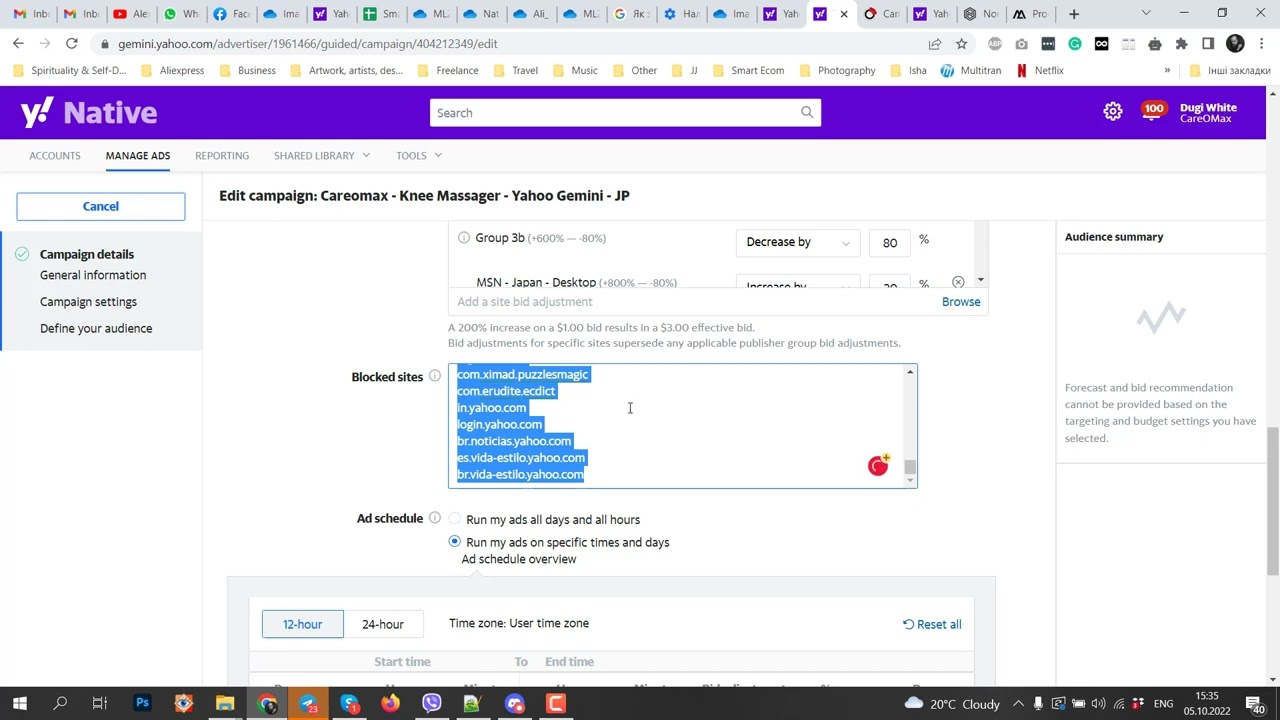Click Browse for site bid adjustment

(x=961, y=301)
